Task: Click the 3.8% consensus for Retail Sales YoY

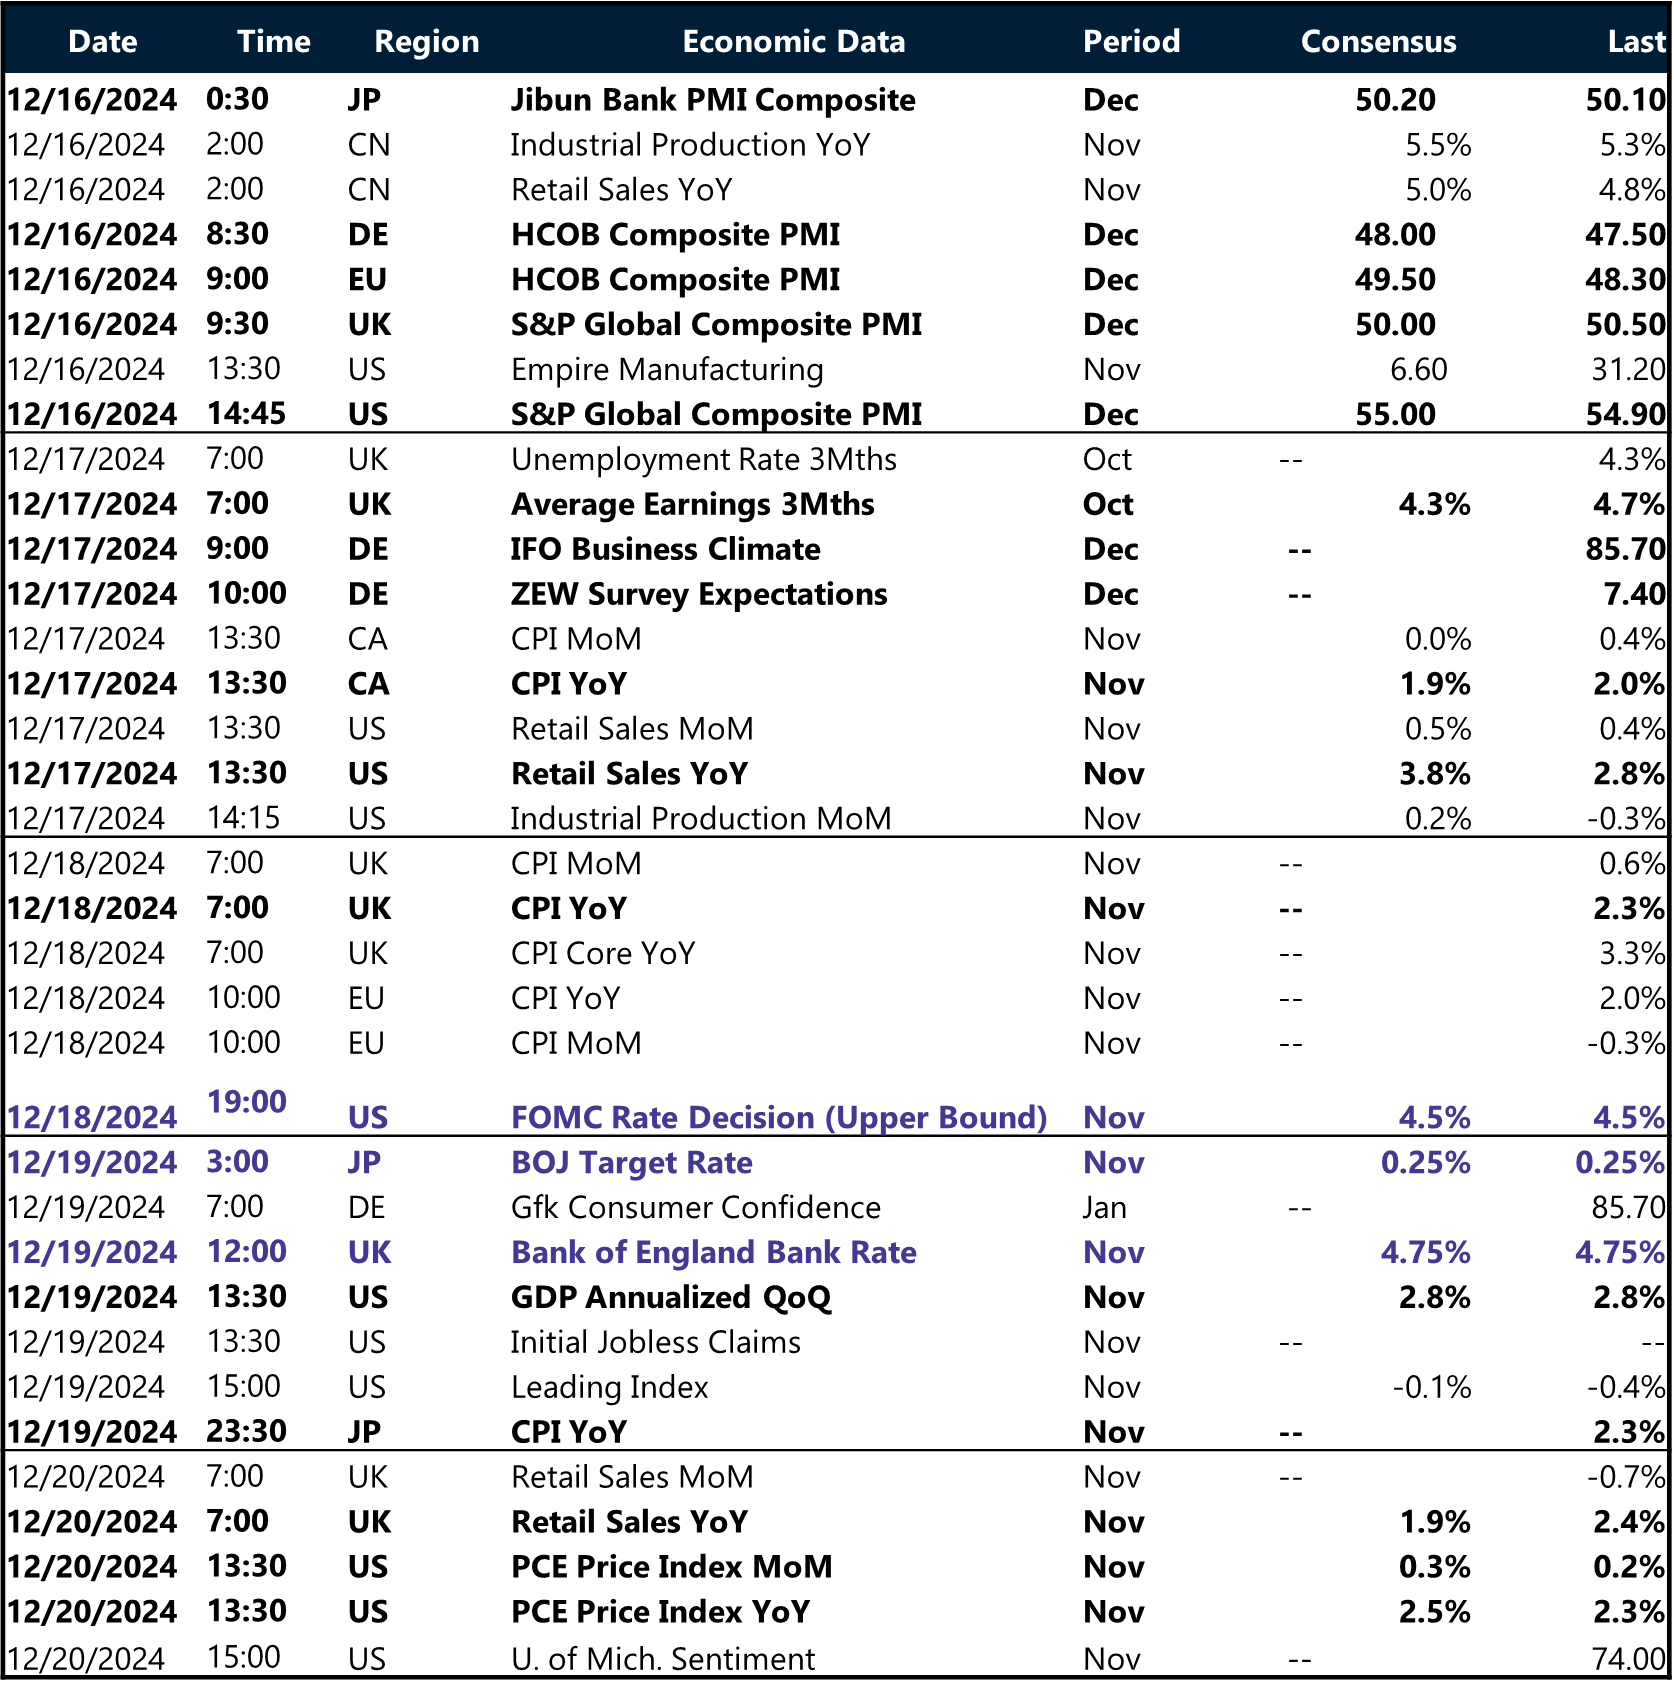Action: tap(1434, 774)
